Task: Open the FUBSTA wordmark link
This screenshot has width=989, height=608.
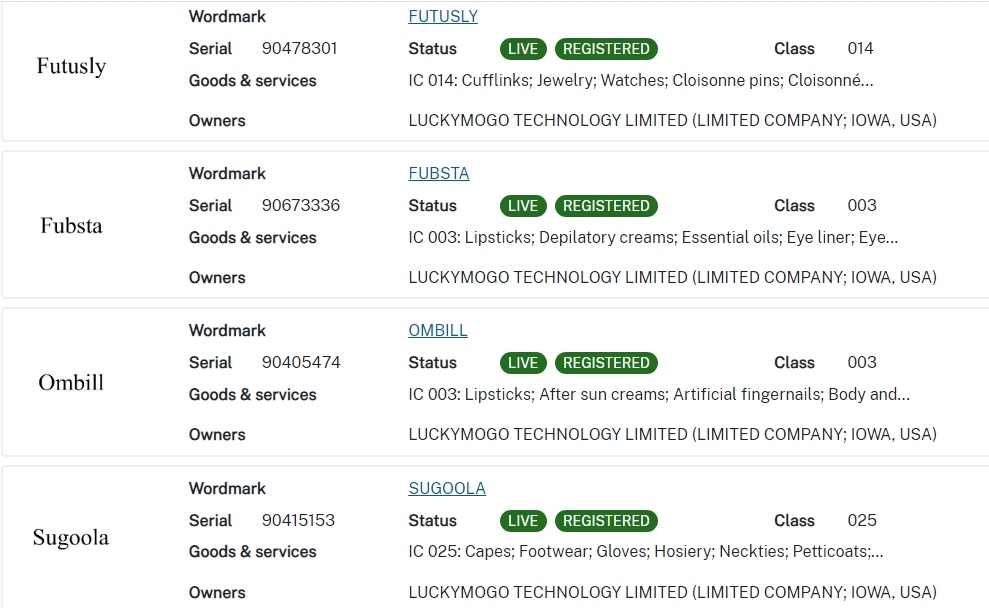Action: 438,173
